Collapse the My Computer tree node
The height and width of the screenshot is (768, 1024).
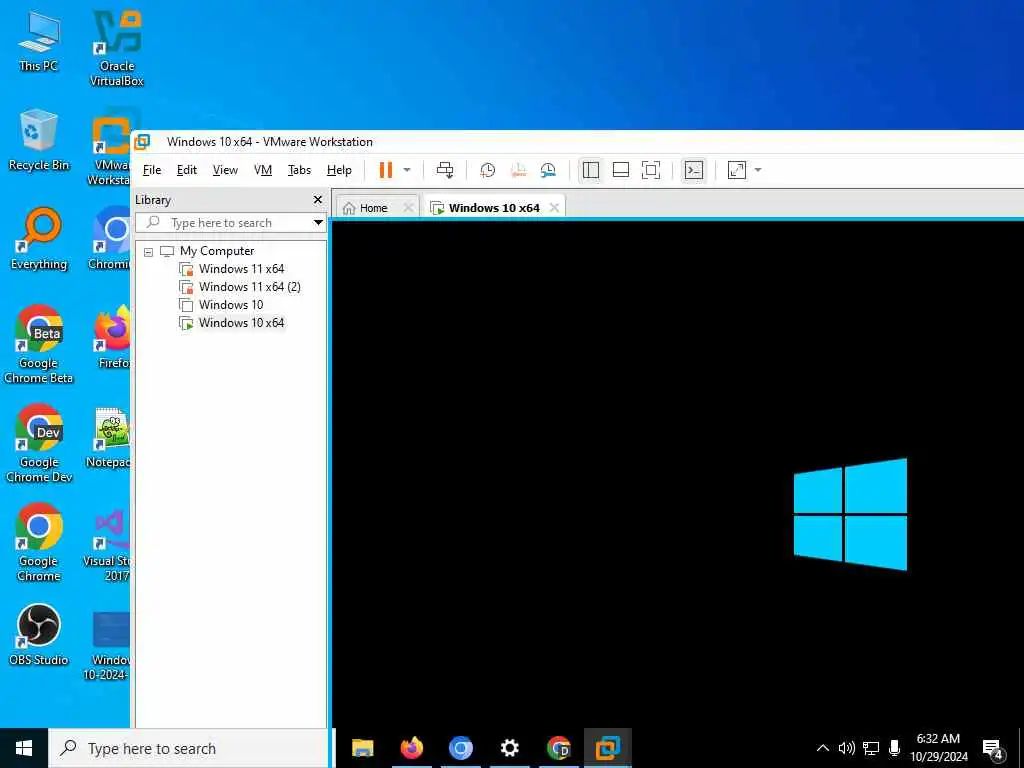pos(148,251)
